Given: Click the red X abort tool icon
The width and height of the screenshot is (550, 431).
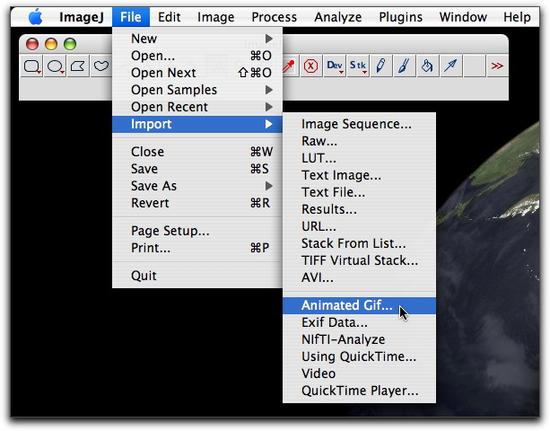Looking at the screenshot, I should click(311, 66).
